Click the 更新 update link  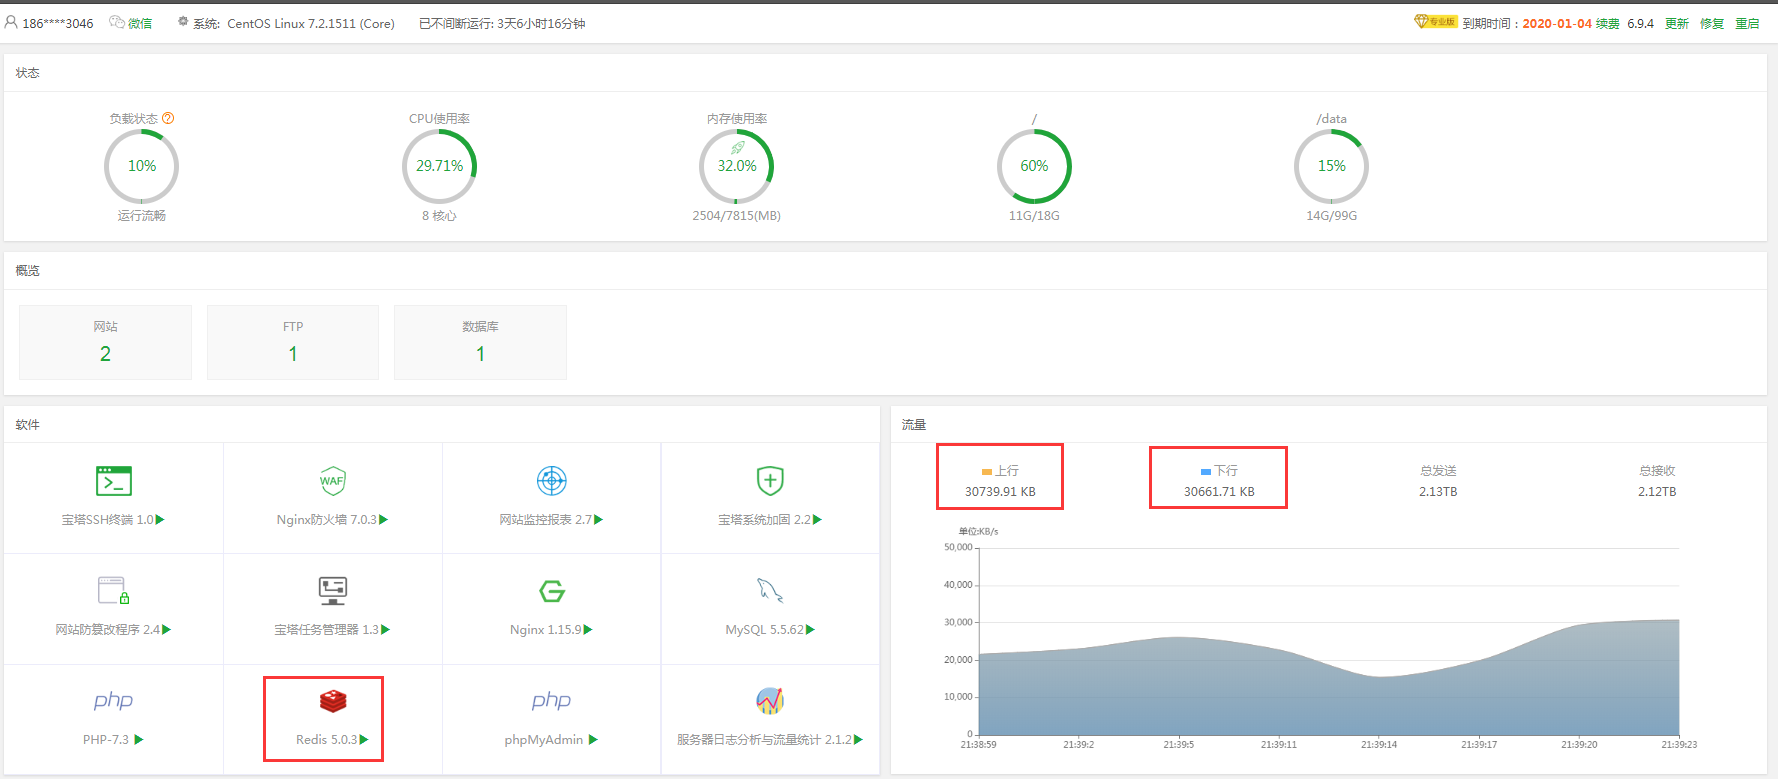pyautogui.click(x=1677, y=23)
